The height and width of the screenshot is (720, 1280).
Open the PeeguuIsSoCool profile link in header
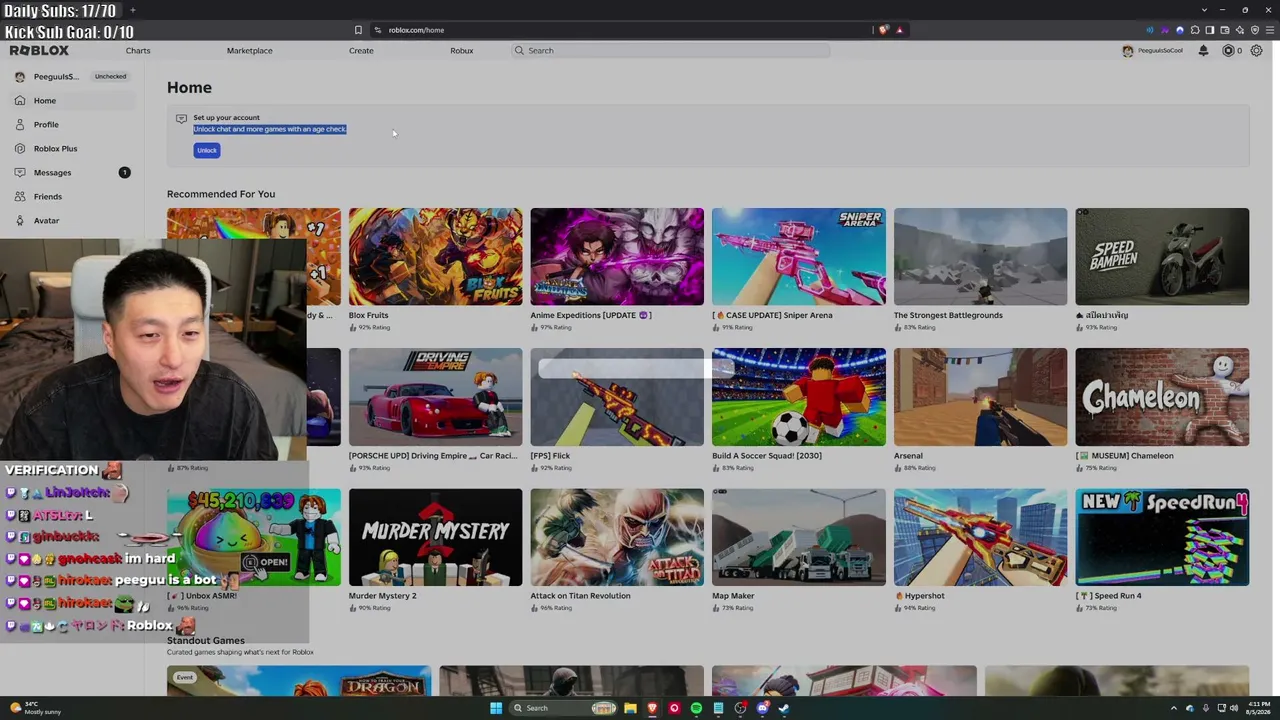coord(1161,50)
